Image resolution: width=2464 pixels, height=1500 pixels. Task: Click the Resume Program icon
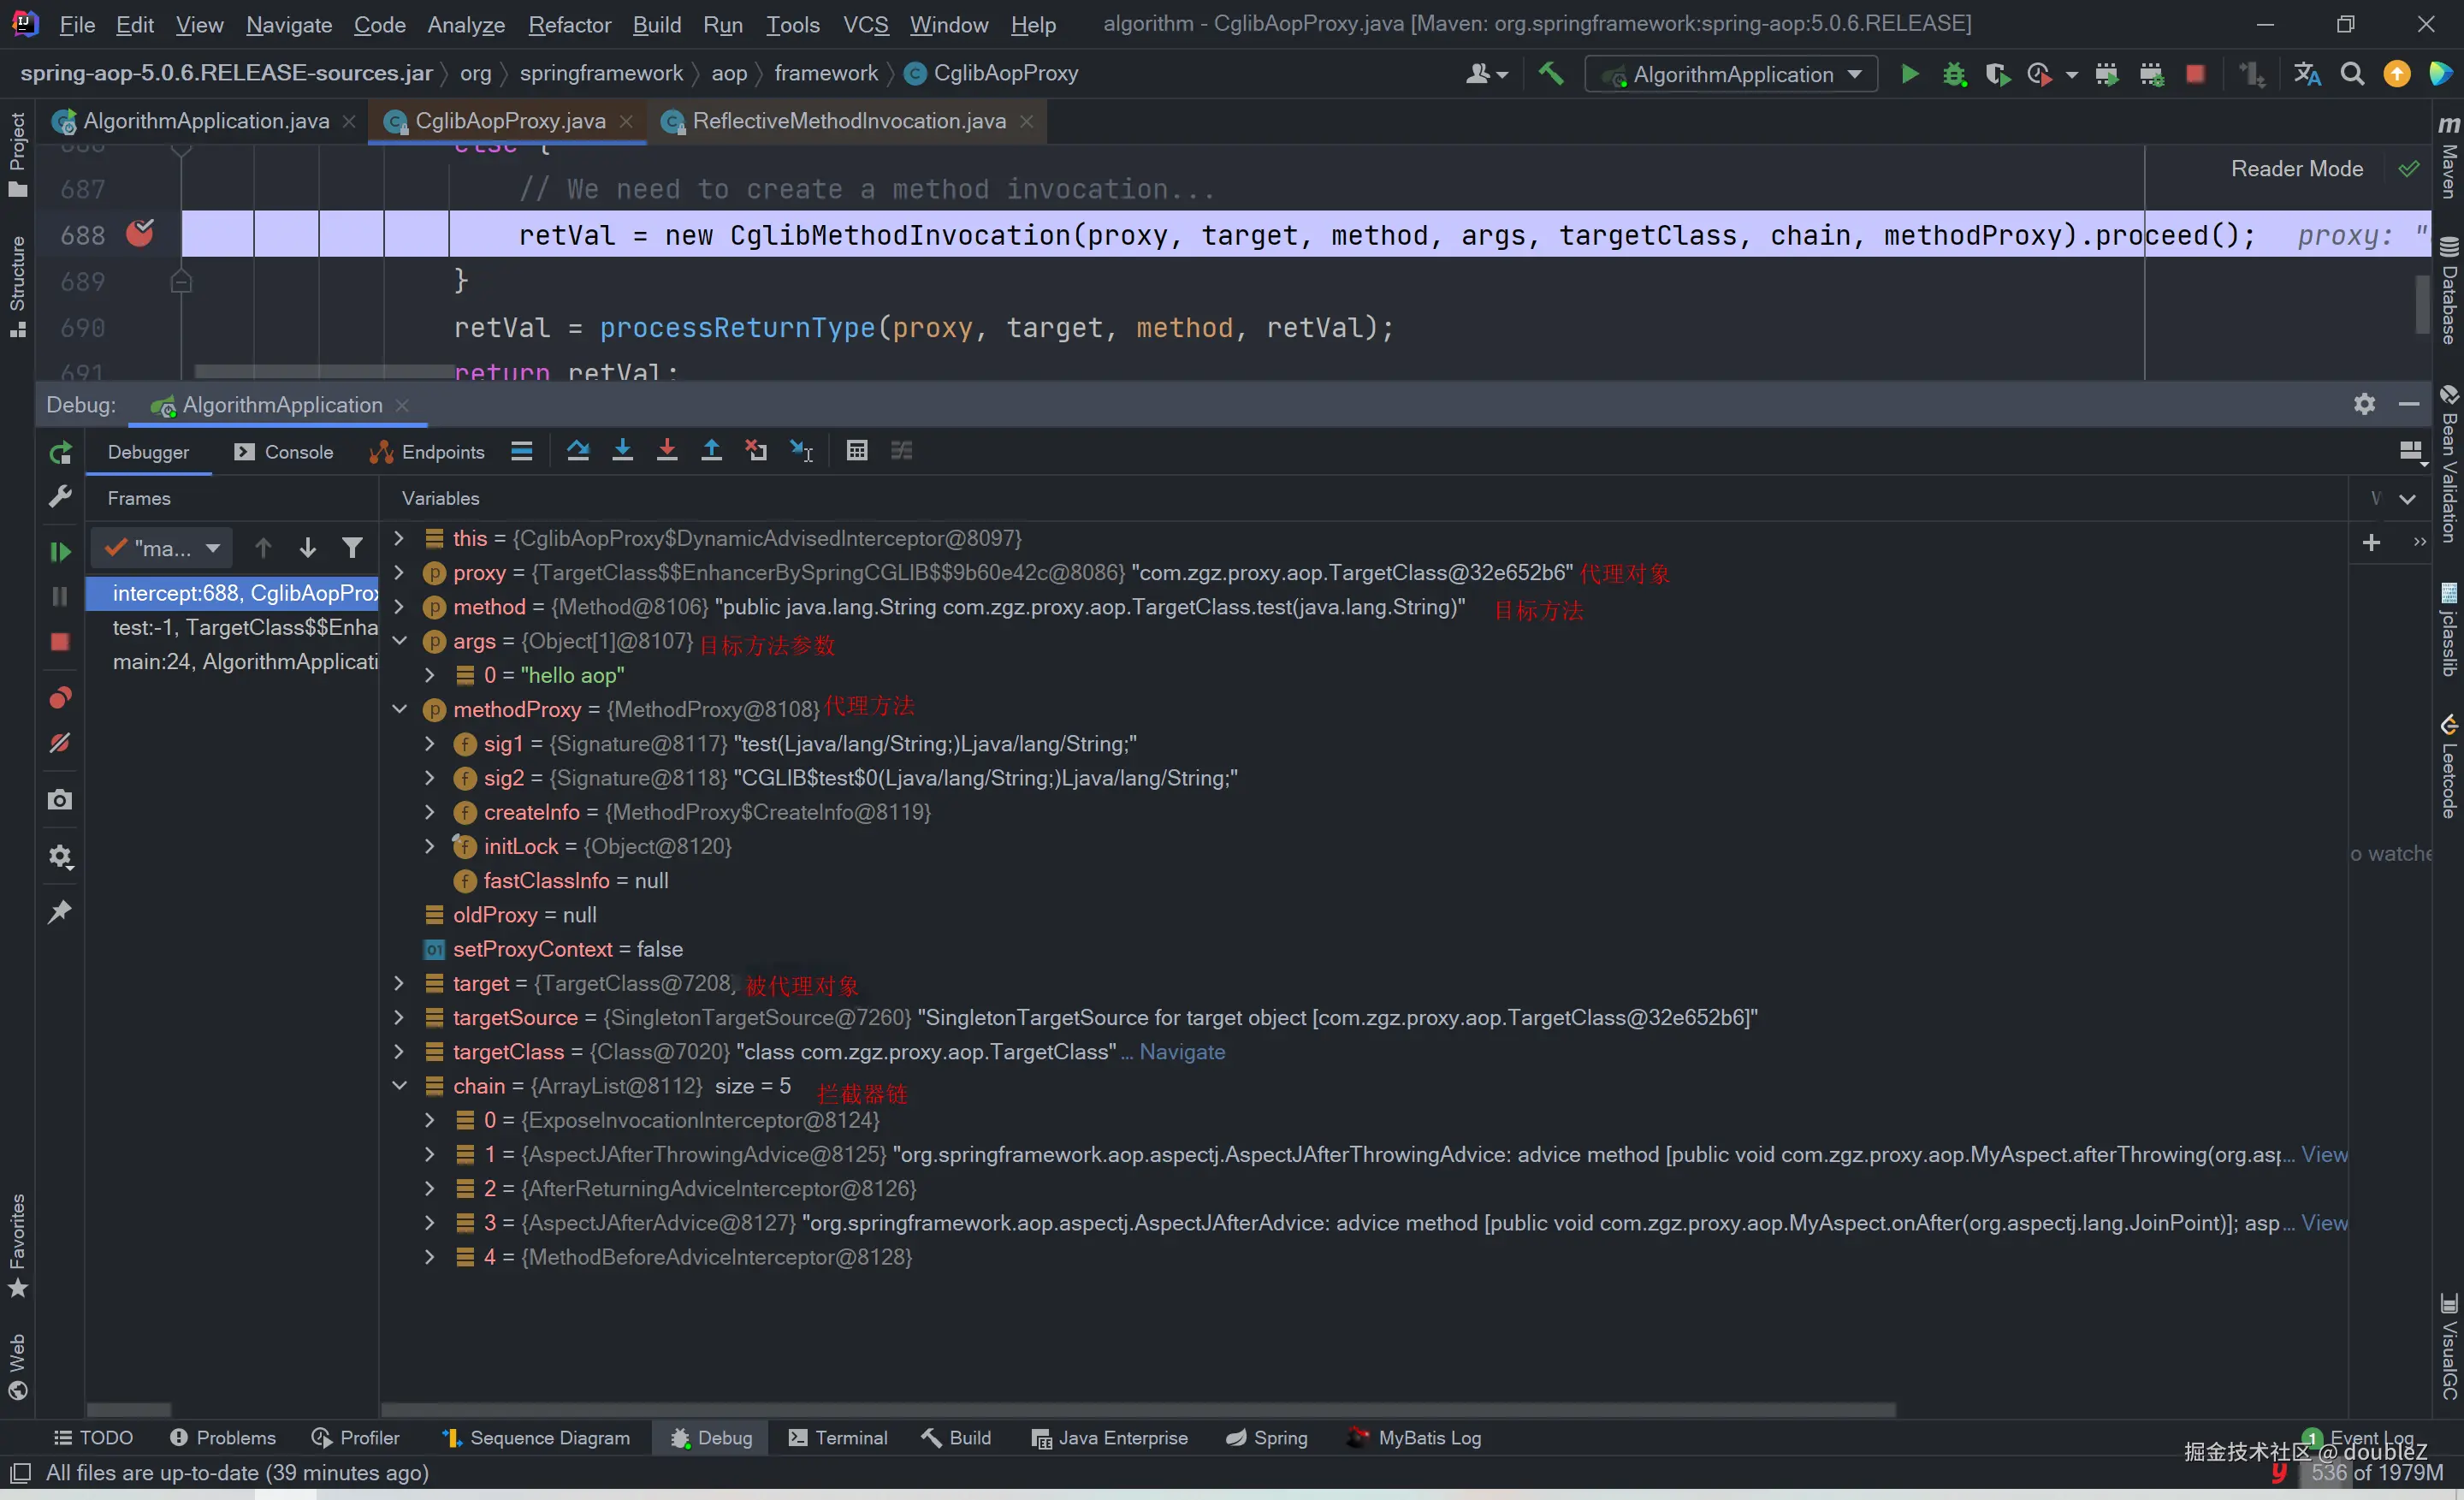(60, 551)
